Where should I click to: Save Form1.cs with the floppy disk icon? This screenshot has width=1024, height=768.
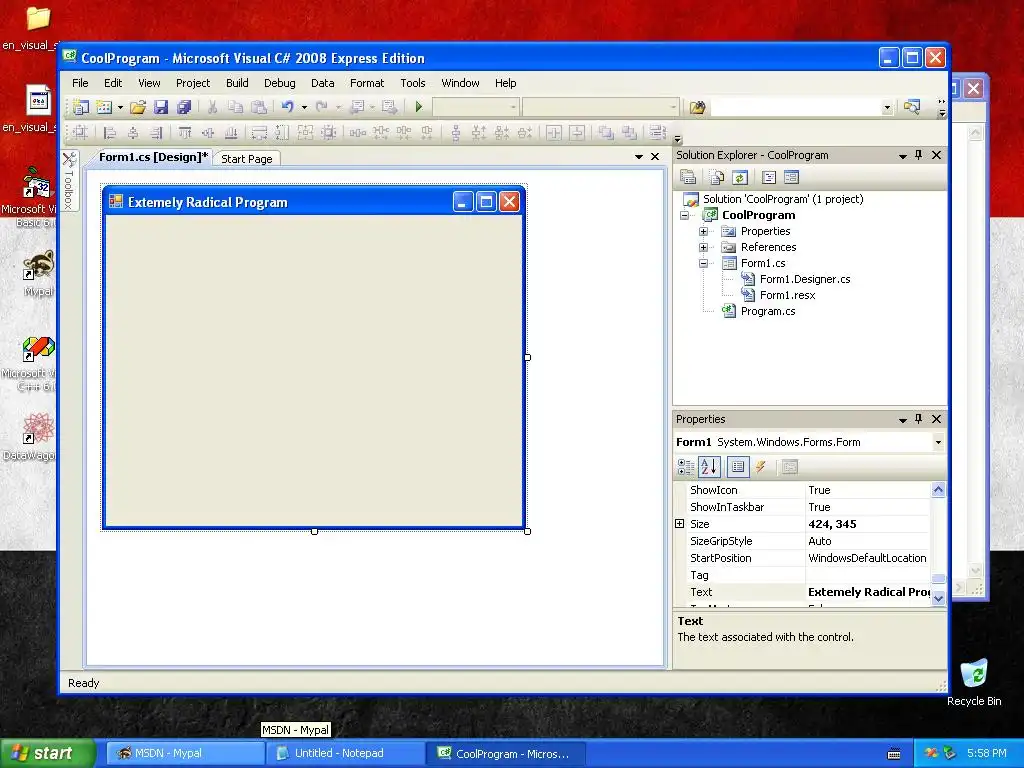(161, 107)
